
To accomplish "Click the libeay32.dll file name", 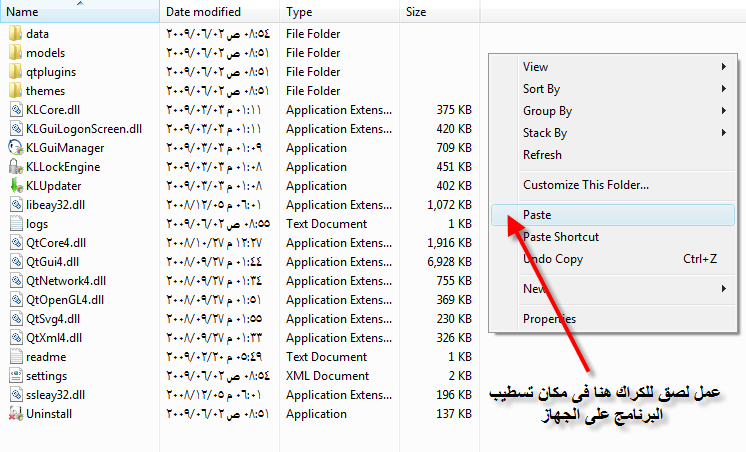I will click(56, 205).
